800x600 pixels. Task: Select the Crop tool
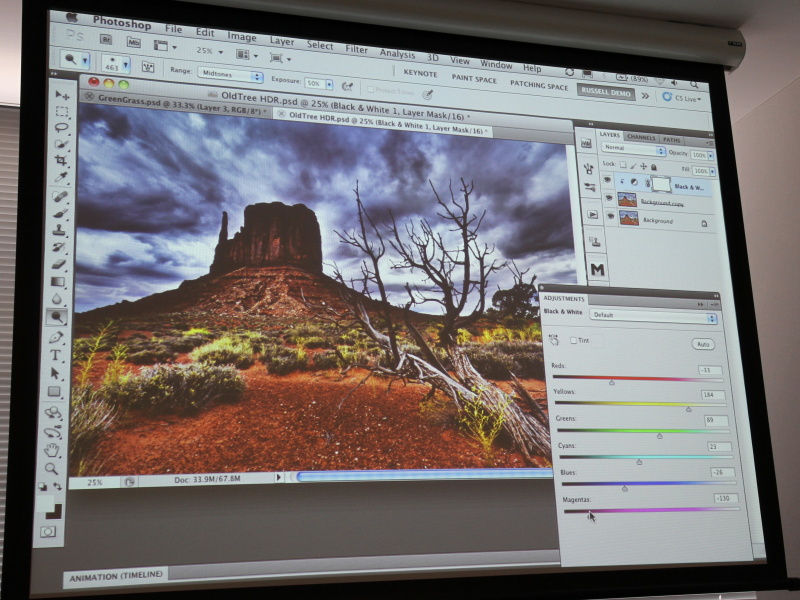61,161
